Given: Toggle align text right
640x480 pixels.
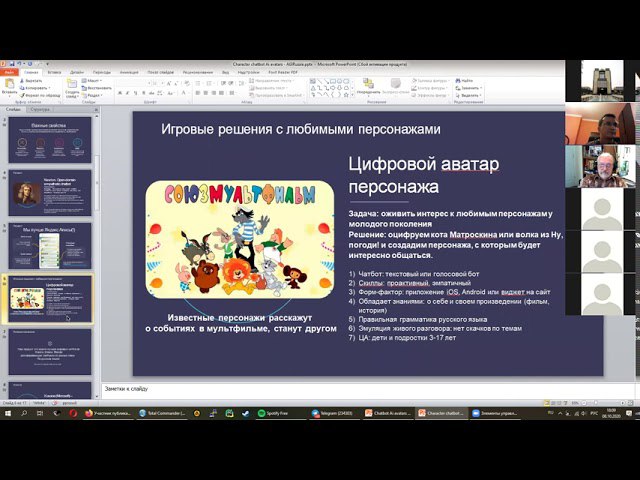Looking at the screenshot, I should pyautogui.click(x=213, y=93).
